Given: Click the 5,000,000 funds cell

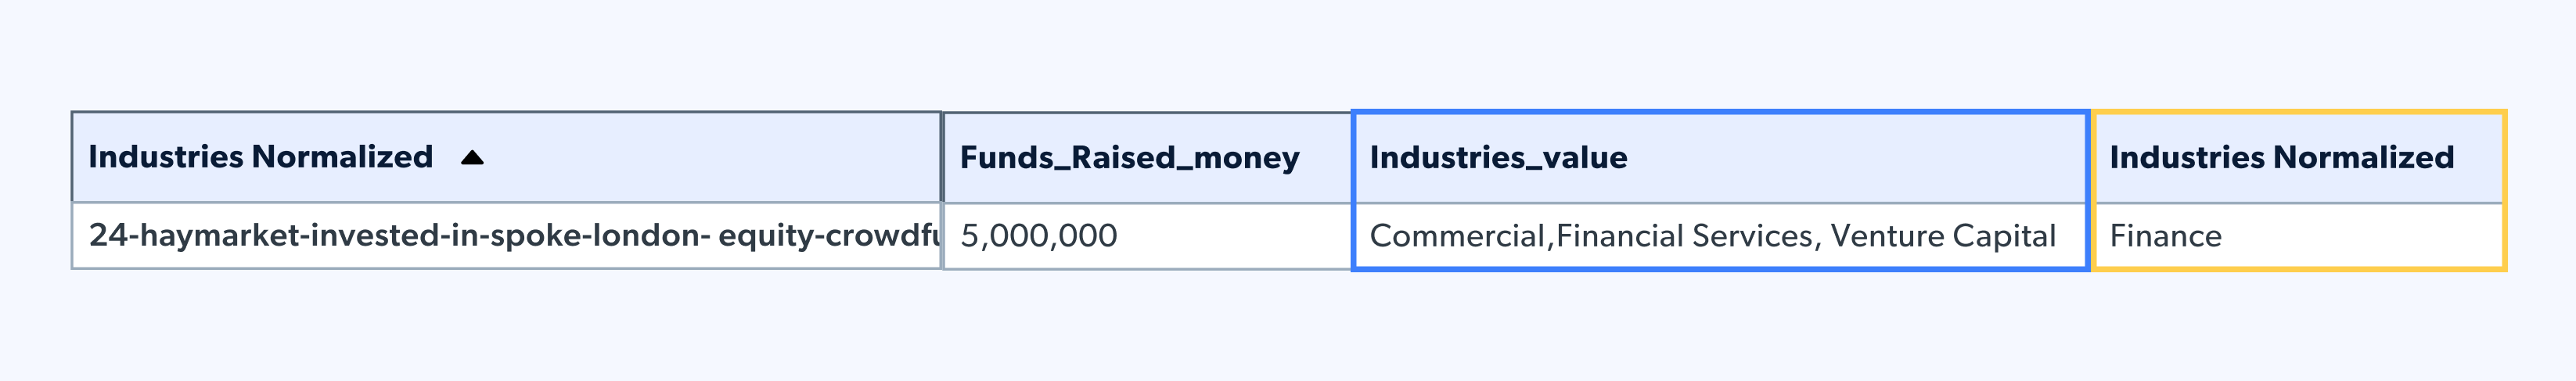Looking at the screenshot, I should [x=1039, y=236].
